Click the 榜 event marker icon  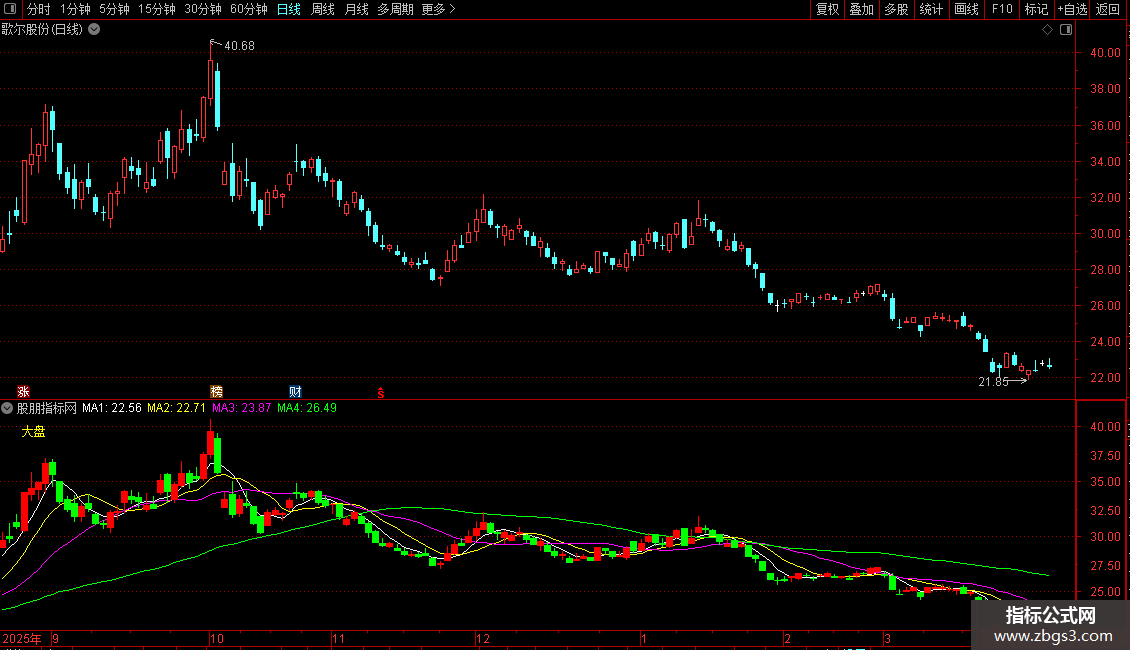coord(216,391)
